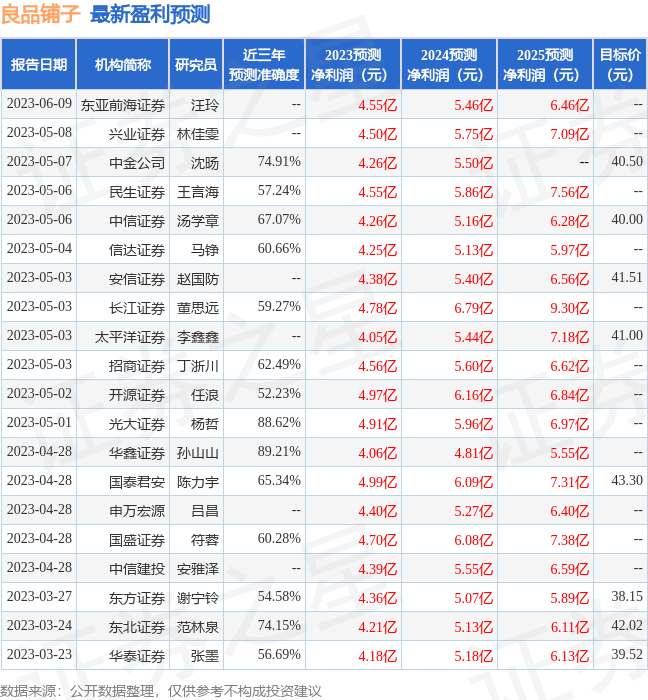Select the date 2023-06-09 cell

(39, 104)
